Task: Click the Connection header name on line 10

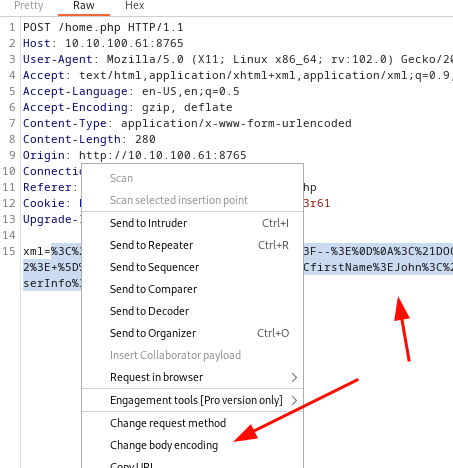Action: (52, 171)
